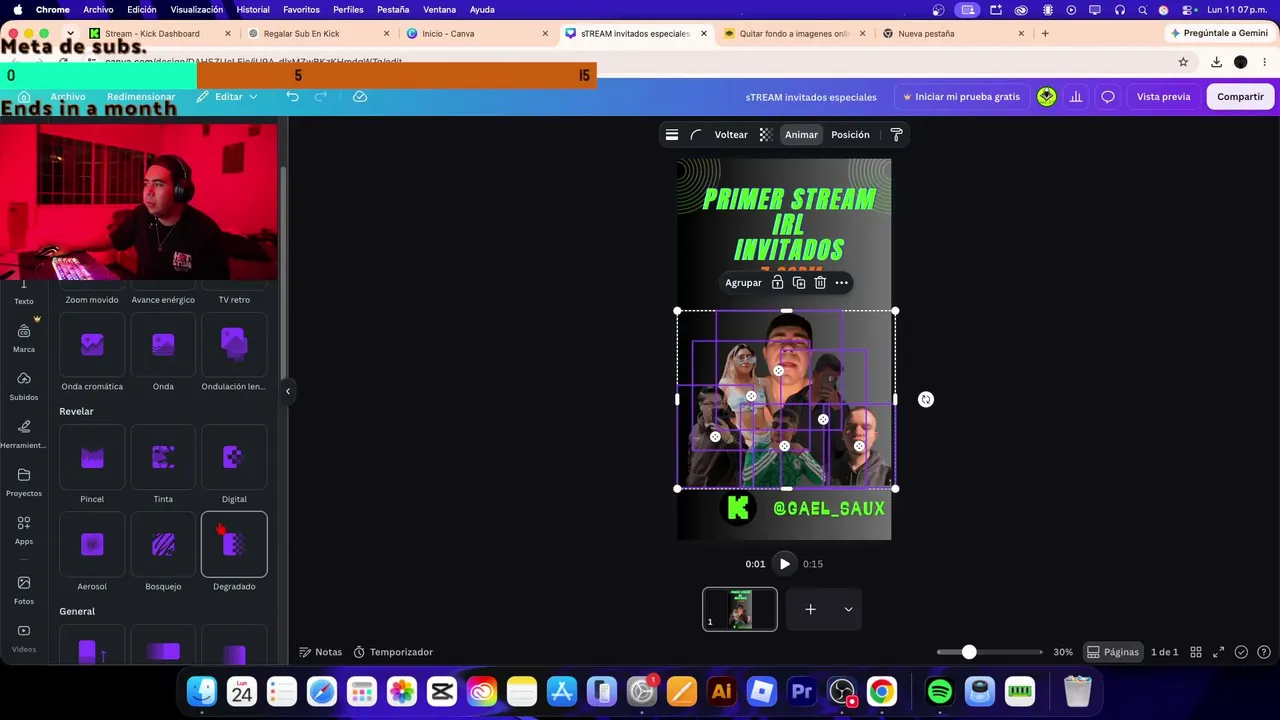Toggle the Páginas thumbnail view
This screenshot has height=720, width=1280.
coord(1113,652)
